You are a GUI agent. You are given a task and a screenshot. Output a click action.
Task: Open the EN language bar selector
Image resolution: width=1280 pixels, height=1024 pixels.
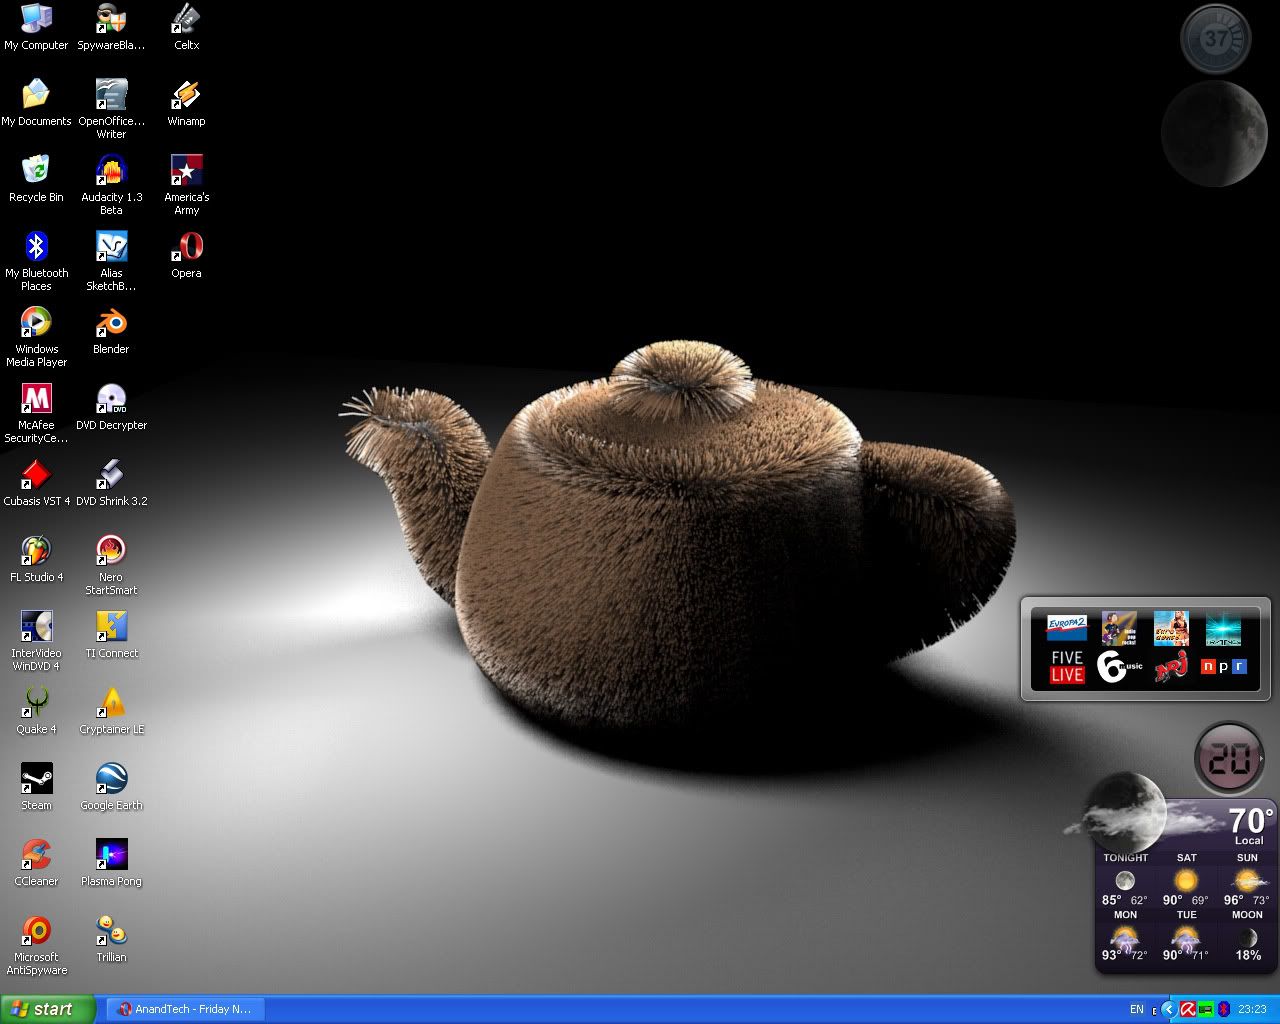pos(1137,1010)
